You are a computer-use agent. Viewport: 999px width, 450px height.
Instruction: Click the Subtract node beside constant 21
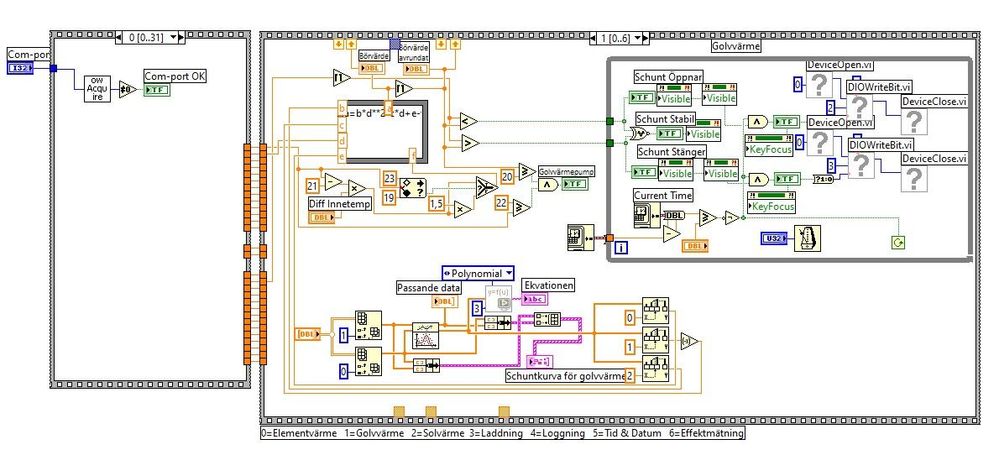tap(333, 182)
